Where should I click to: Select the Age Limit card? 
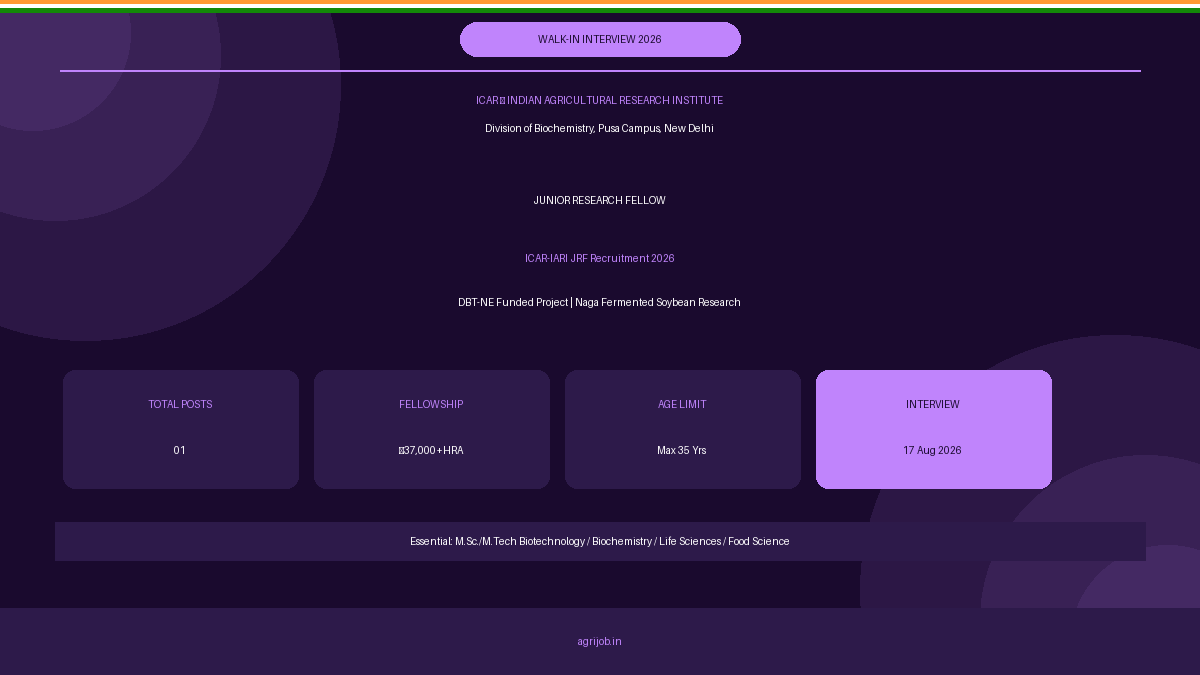point(683,429)
